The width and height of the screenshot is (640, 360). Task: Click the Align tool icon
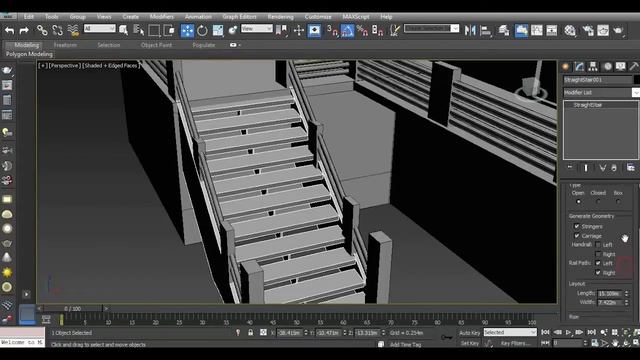tap(486, 31)
